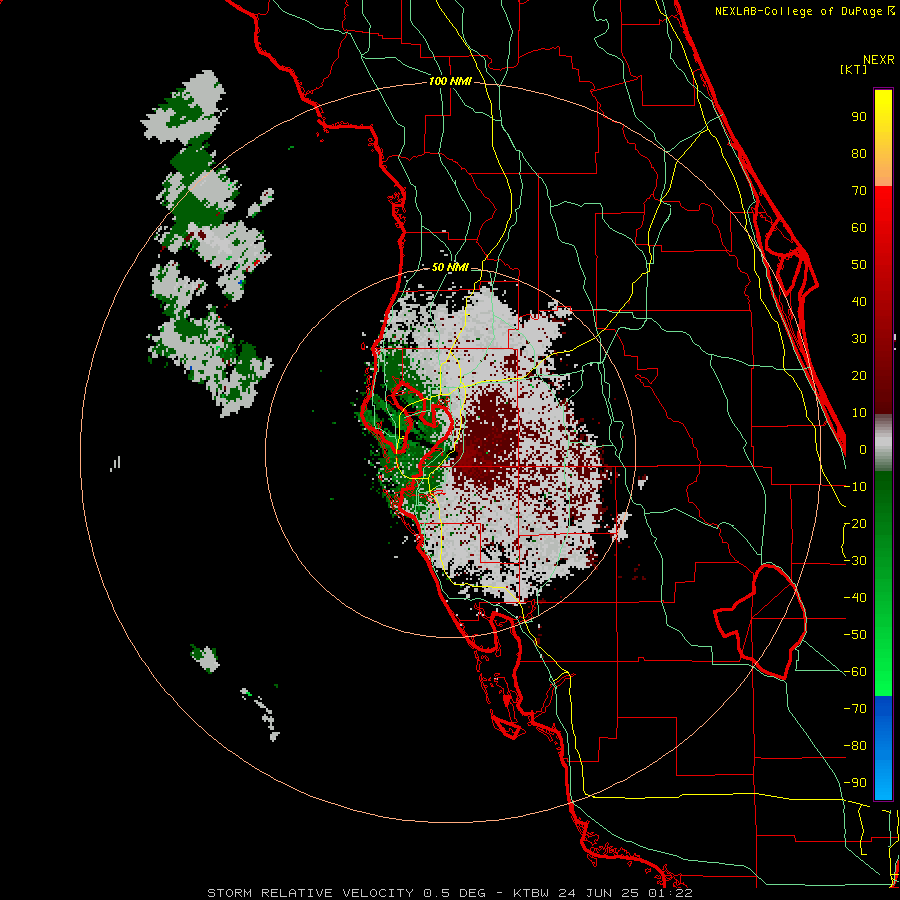Click the 20 value on velocity scale
Viewport: 900px width, 900px height.
coord(859,375)
